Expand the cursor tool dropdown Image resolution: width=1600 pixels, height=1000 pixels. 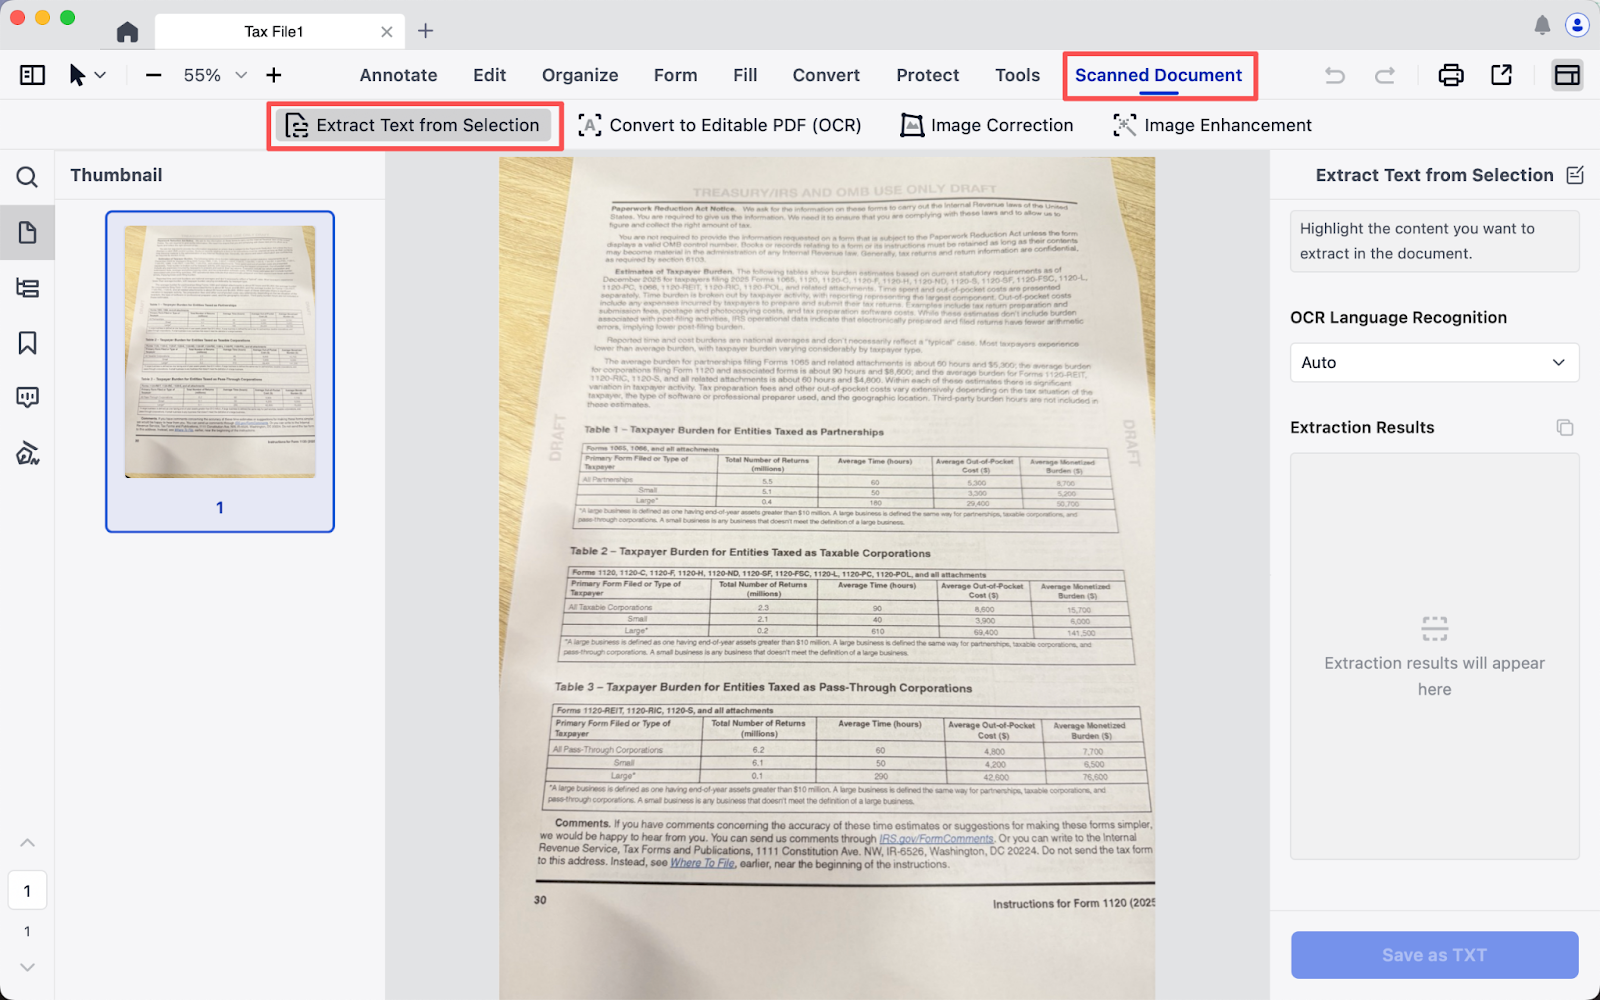tap(100, 75)
